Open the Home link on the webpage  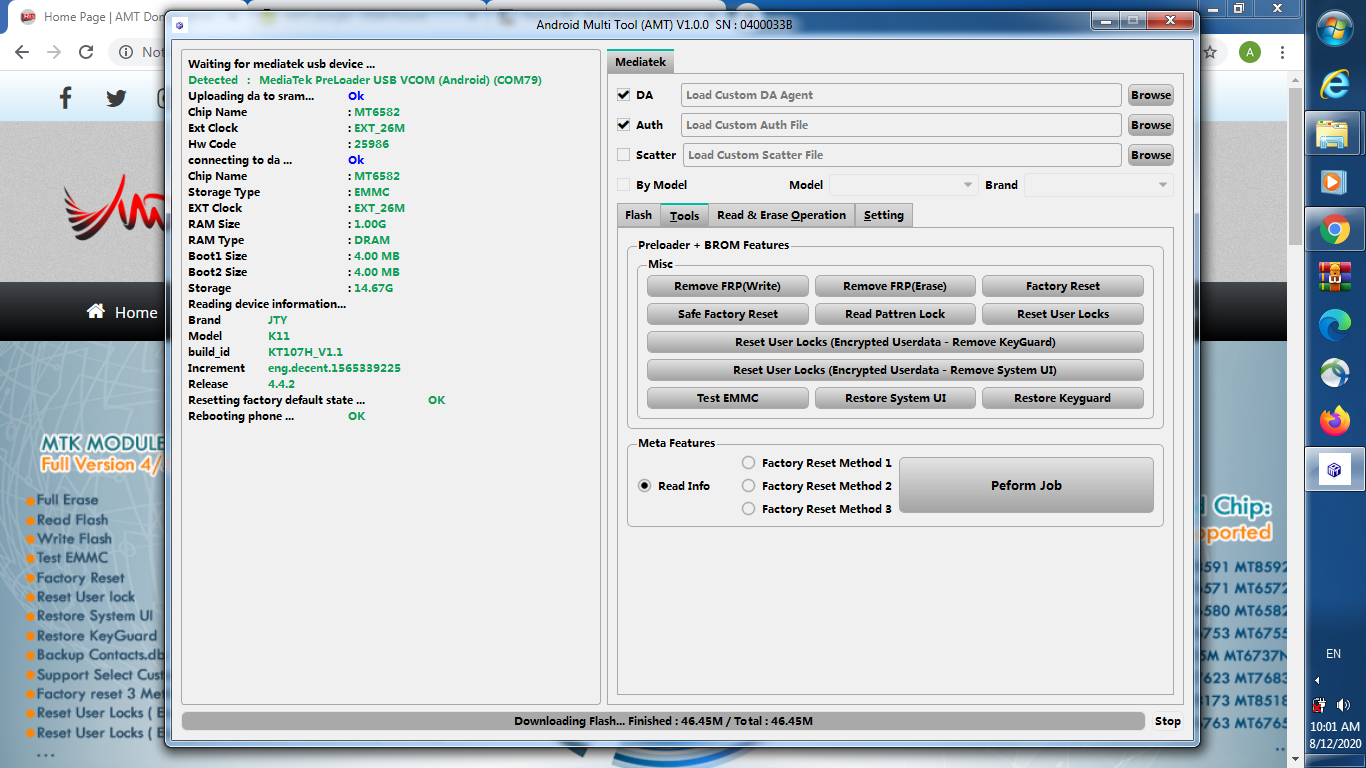click(122, 312)
